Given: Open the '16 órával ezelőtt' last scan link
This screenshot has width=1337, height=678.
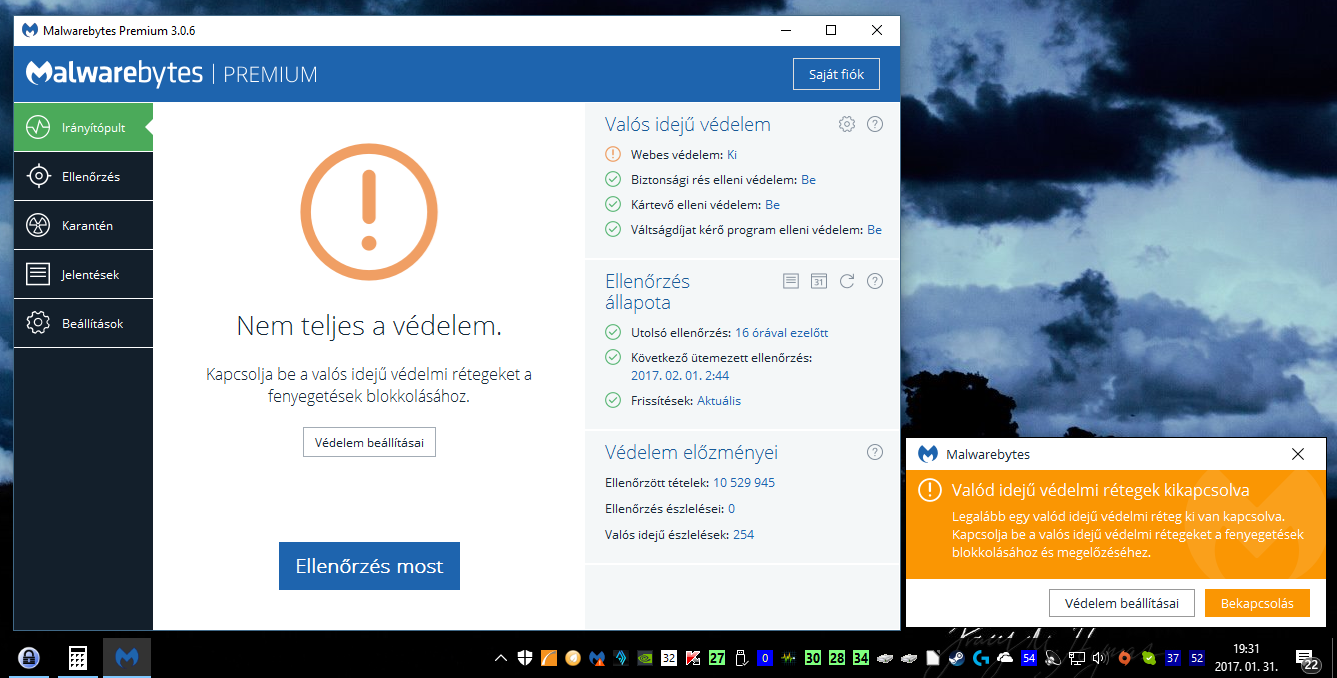Looking at the screenshot, I should click(x=781, y=333).
